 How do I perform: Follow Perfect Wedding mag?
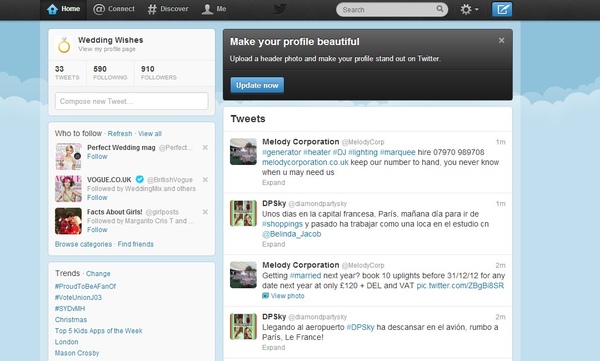(97, 157)
